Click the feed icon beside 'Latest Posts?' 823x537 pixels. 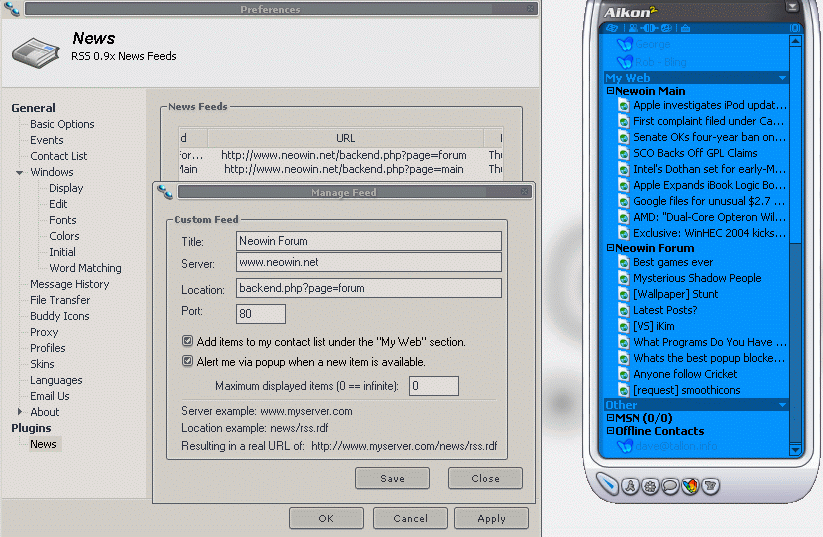[624, 311]
